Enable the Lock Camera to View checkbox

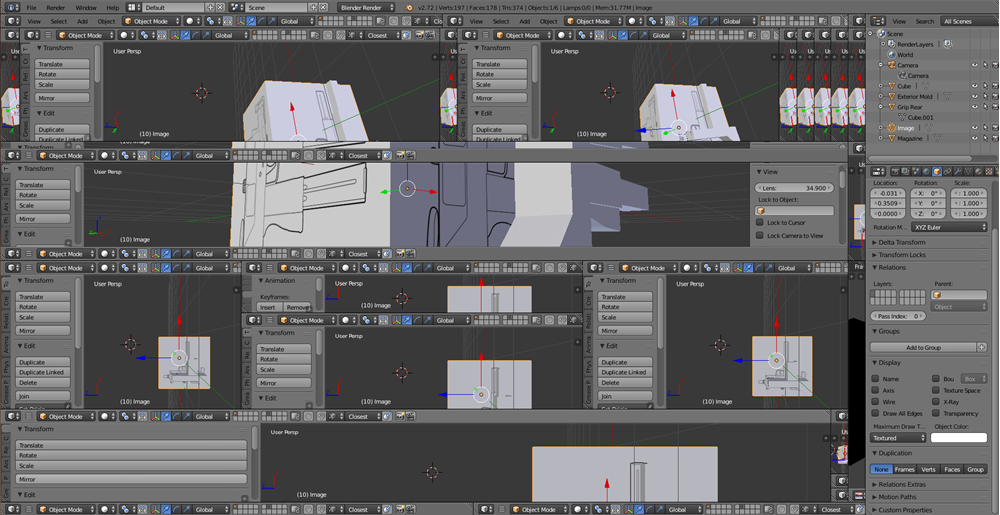click(760, 236)
